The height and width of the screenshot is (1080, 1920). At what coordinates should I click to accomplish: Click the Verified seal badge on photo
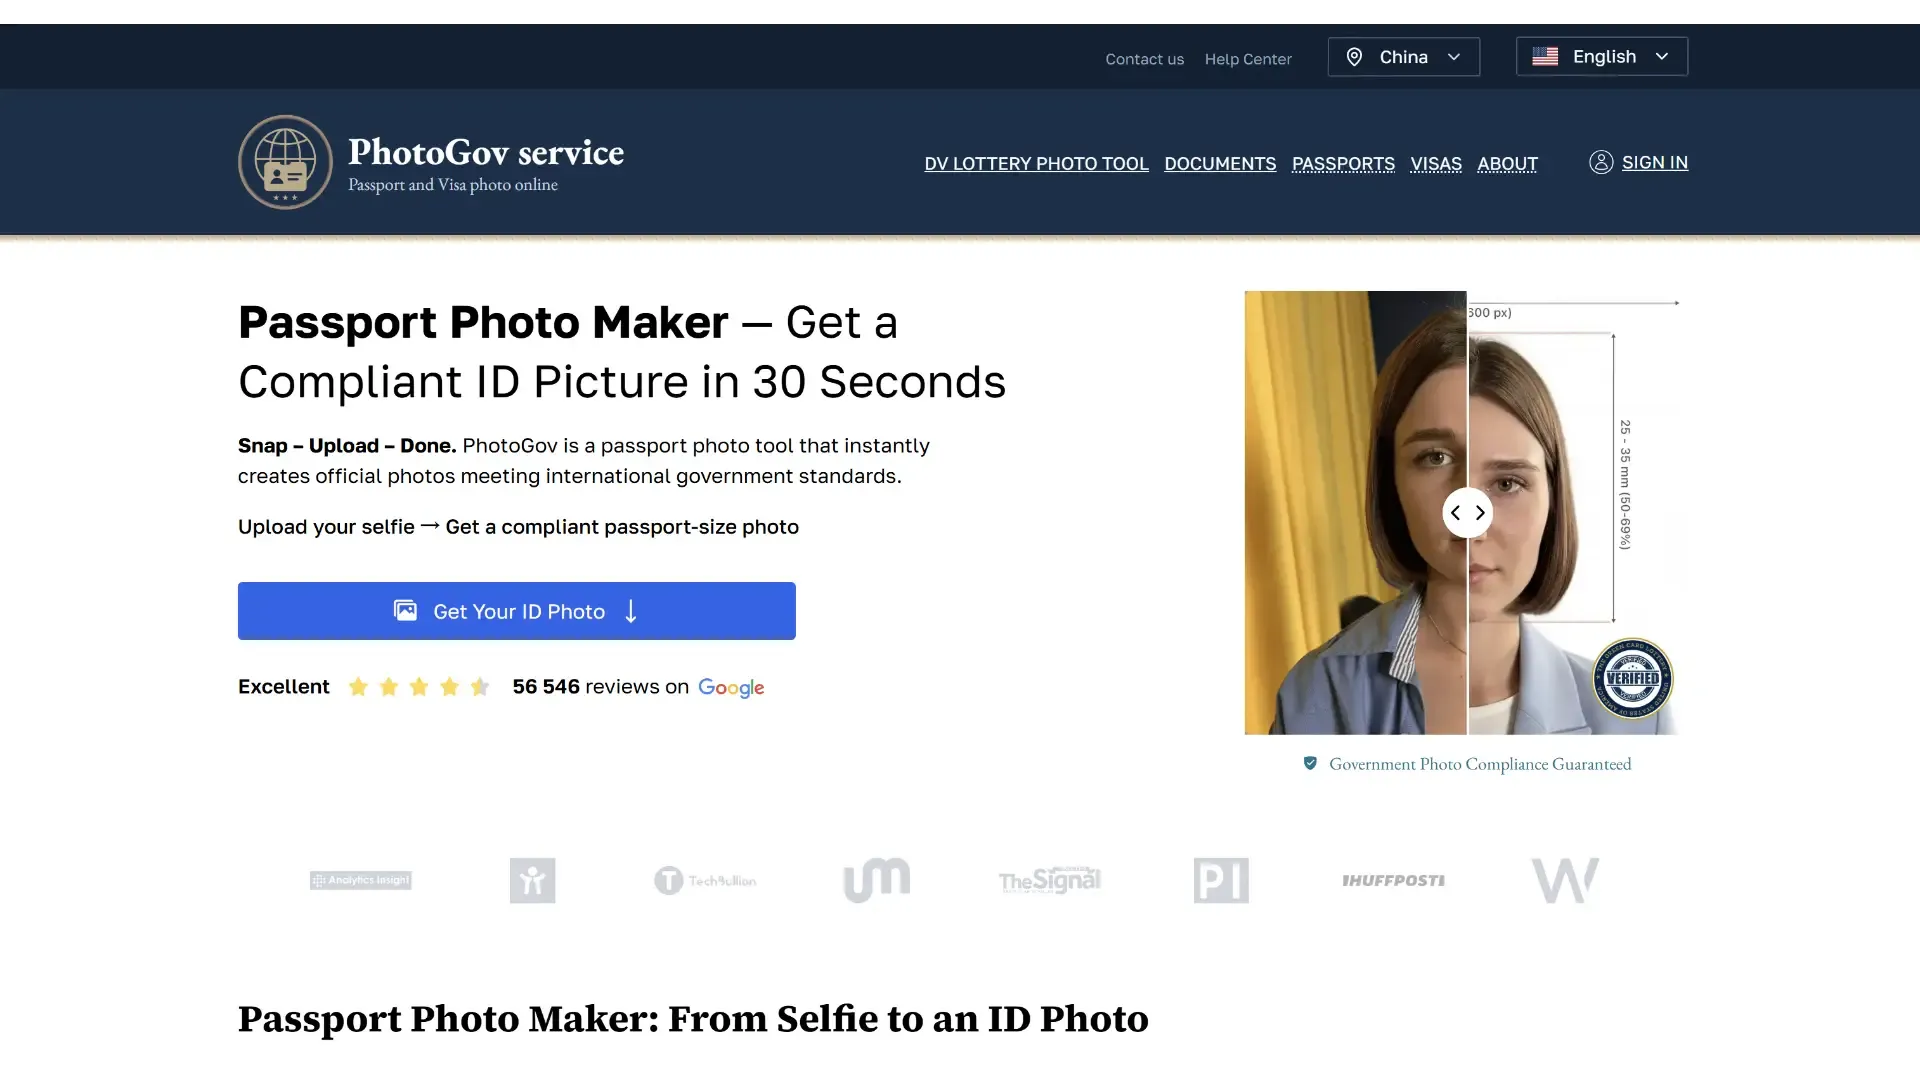coord(1632,679)
